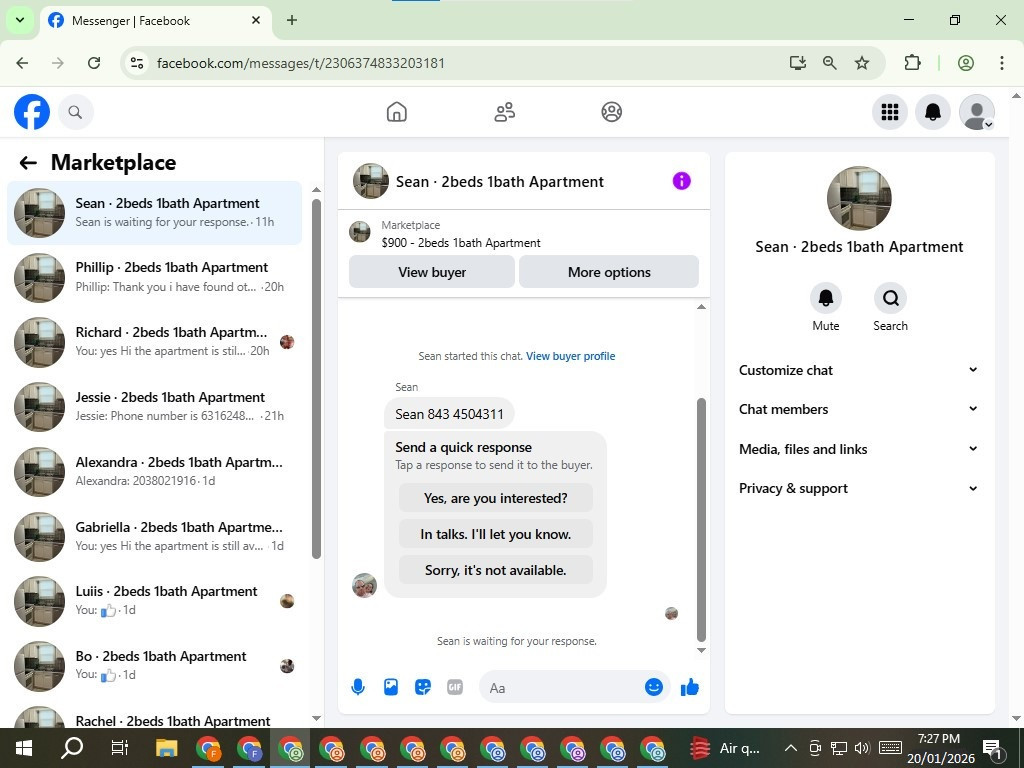This screenshot has height=768, width=1024.
Task: Send quick response "Sorry, it's not available."
Action: pyautogui.click(x=496, y=570)
